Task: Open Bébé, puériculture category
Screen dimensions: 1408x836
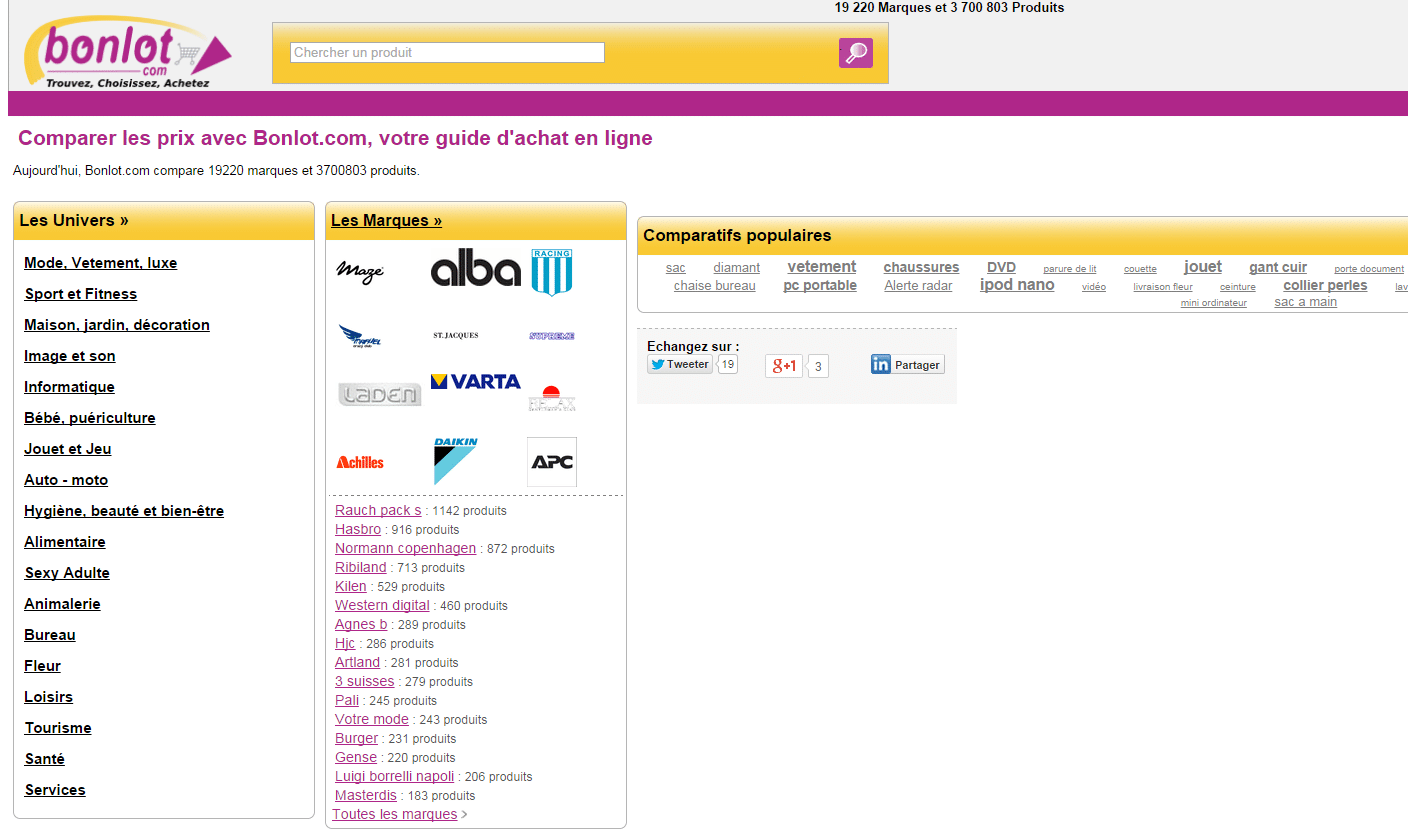Action: 90,418
